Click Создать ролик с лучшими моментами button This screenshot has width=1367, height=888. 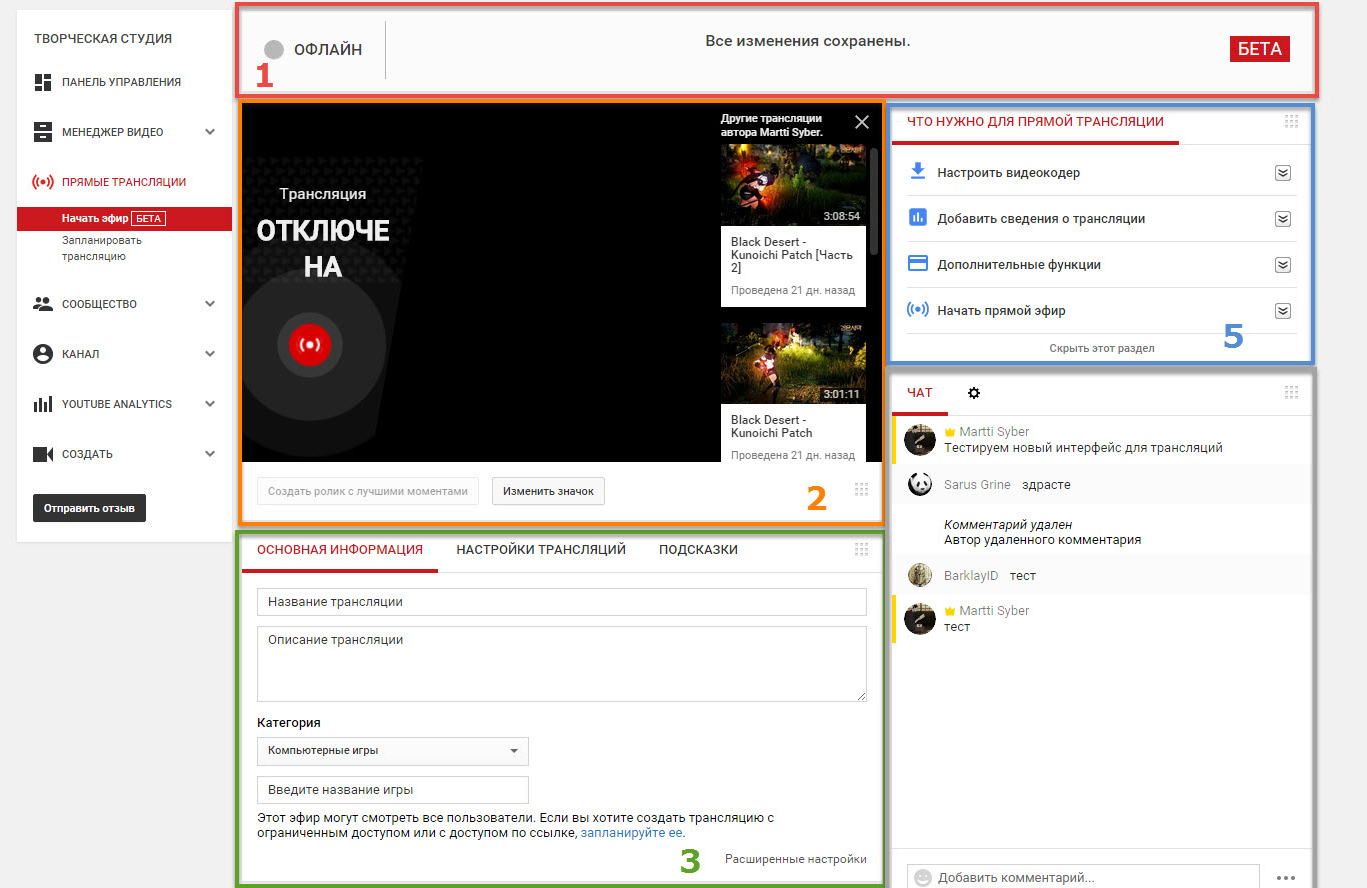(368, 491)
